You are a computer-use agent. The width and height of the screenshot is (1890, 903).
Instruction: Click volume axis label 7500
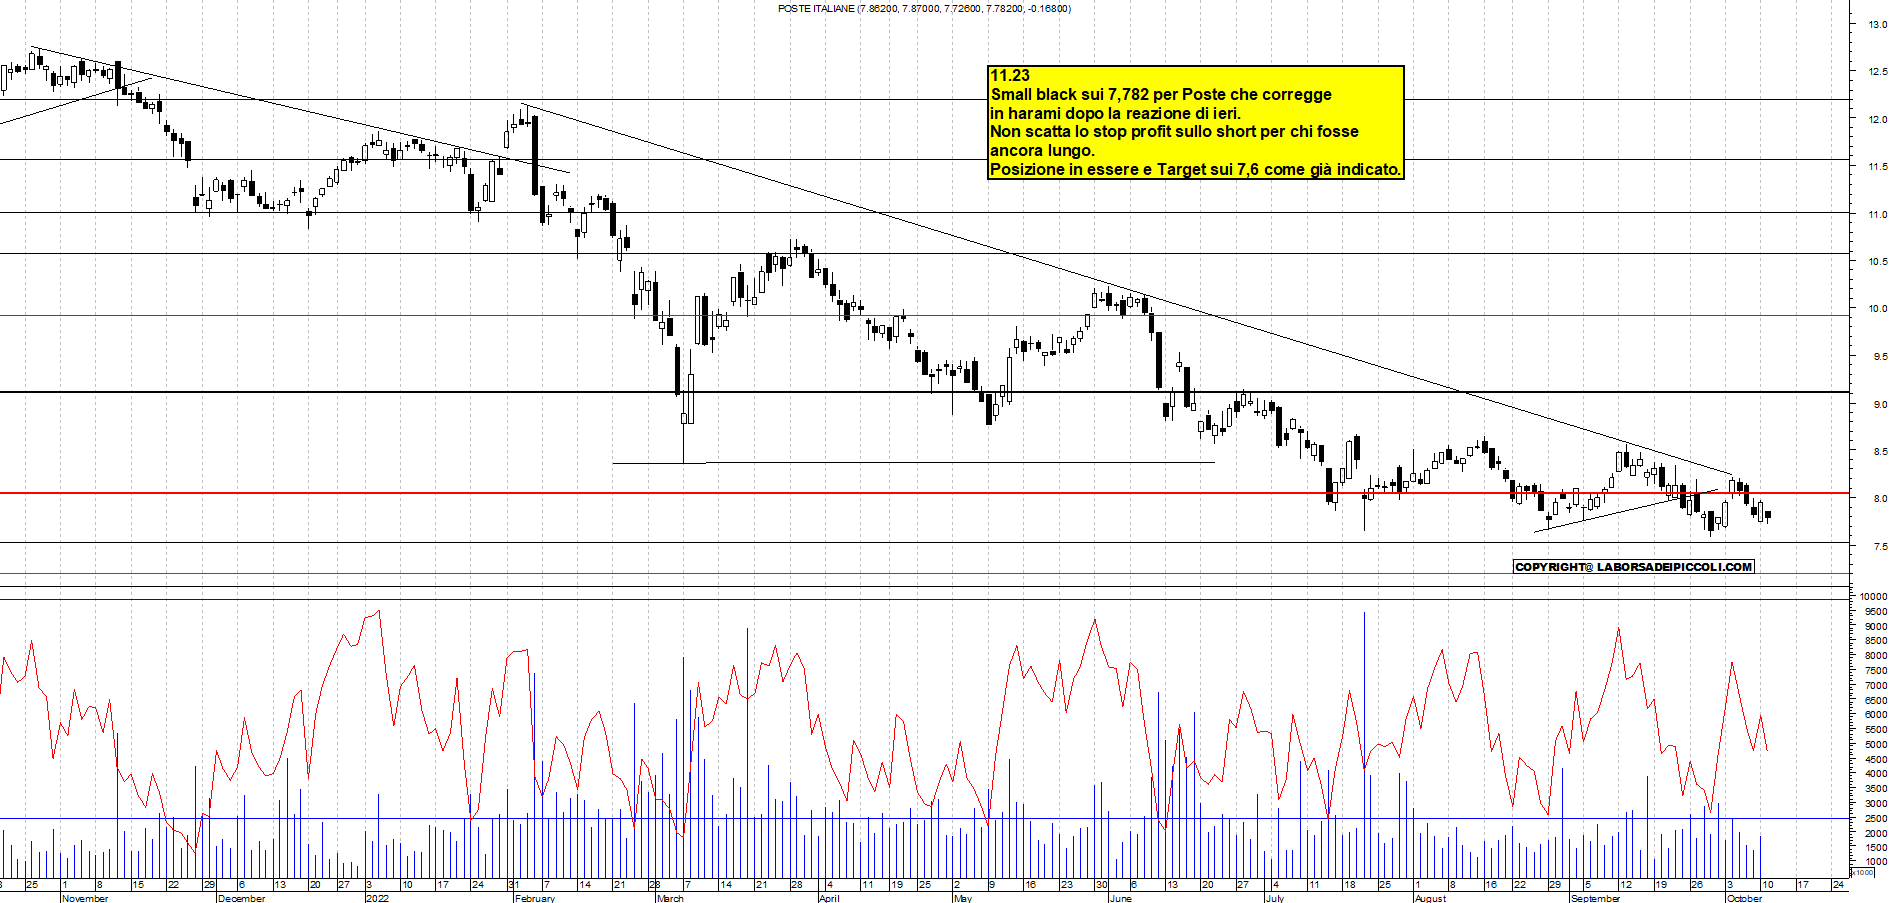[1876, 671]
